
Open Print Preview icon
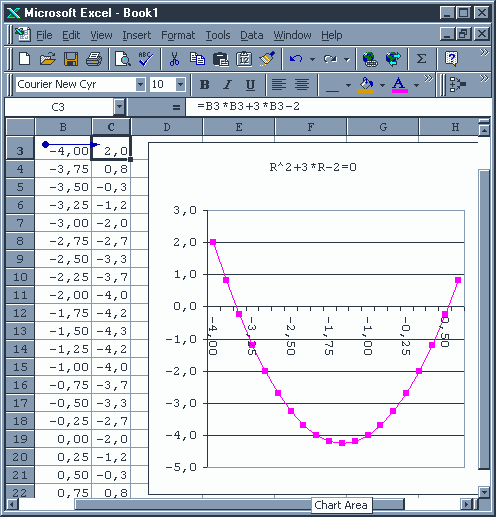pos(122,59)
